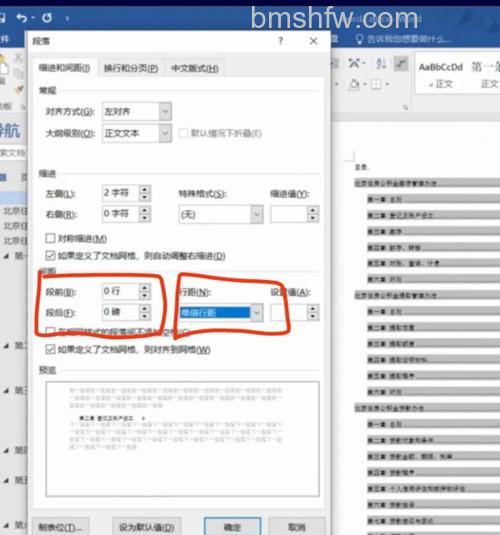Click into the 右侧(R) field showing 0 字符
Viewport: 500px width, 535px height.
pos(120,214)
